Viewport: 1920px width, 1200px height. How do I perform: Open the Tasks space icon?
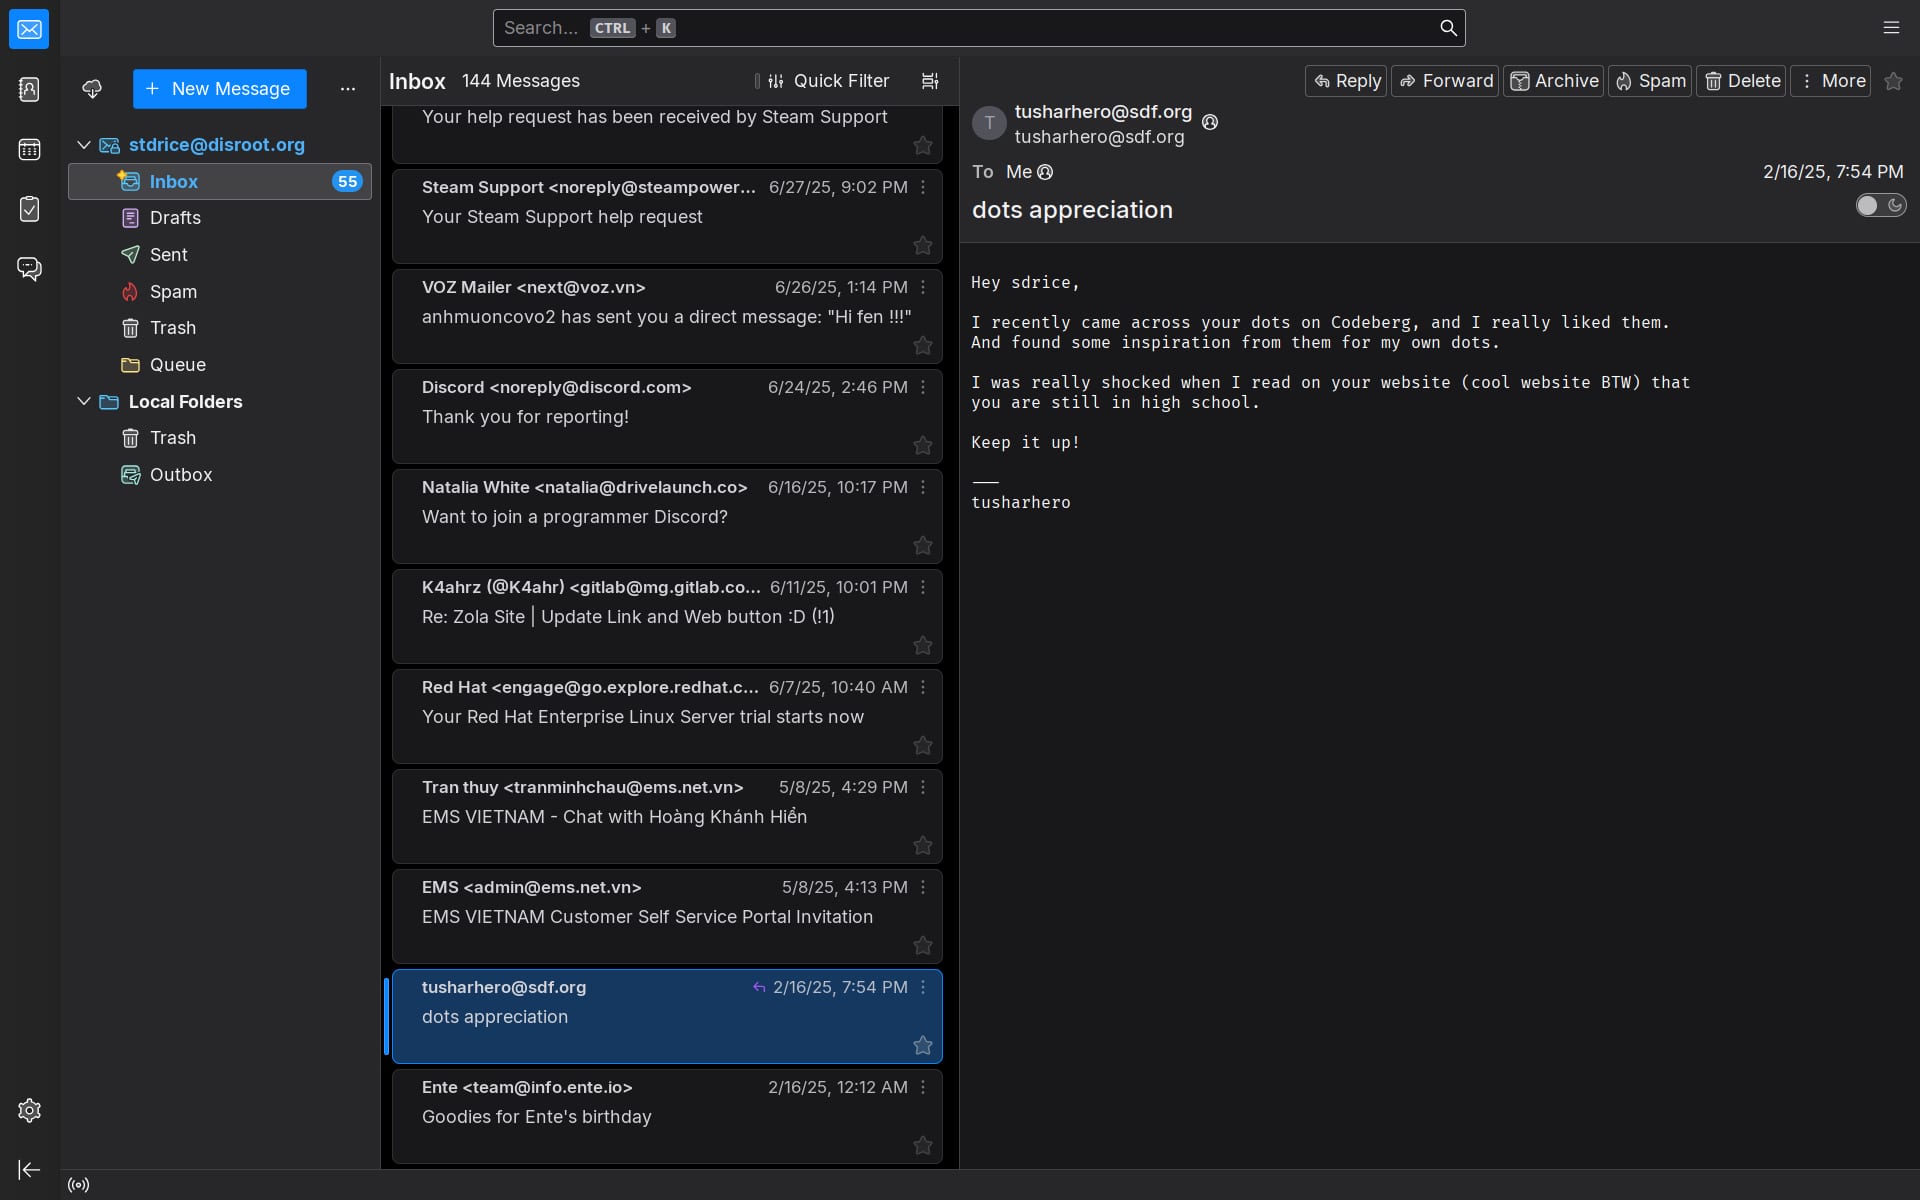pos(29,209)
